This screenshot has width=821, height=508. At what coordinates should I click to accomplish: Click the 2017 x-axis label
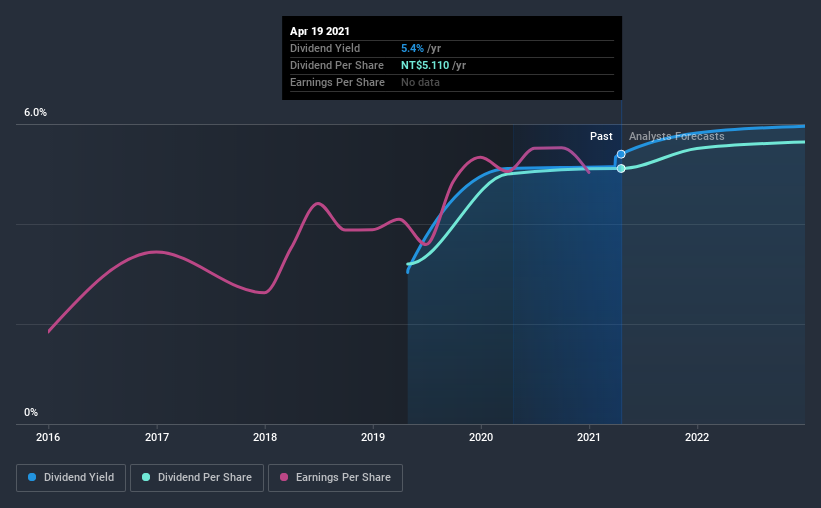coord(157,437)
